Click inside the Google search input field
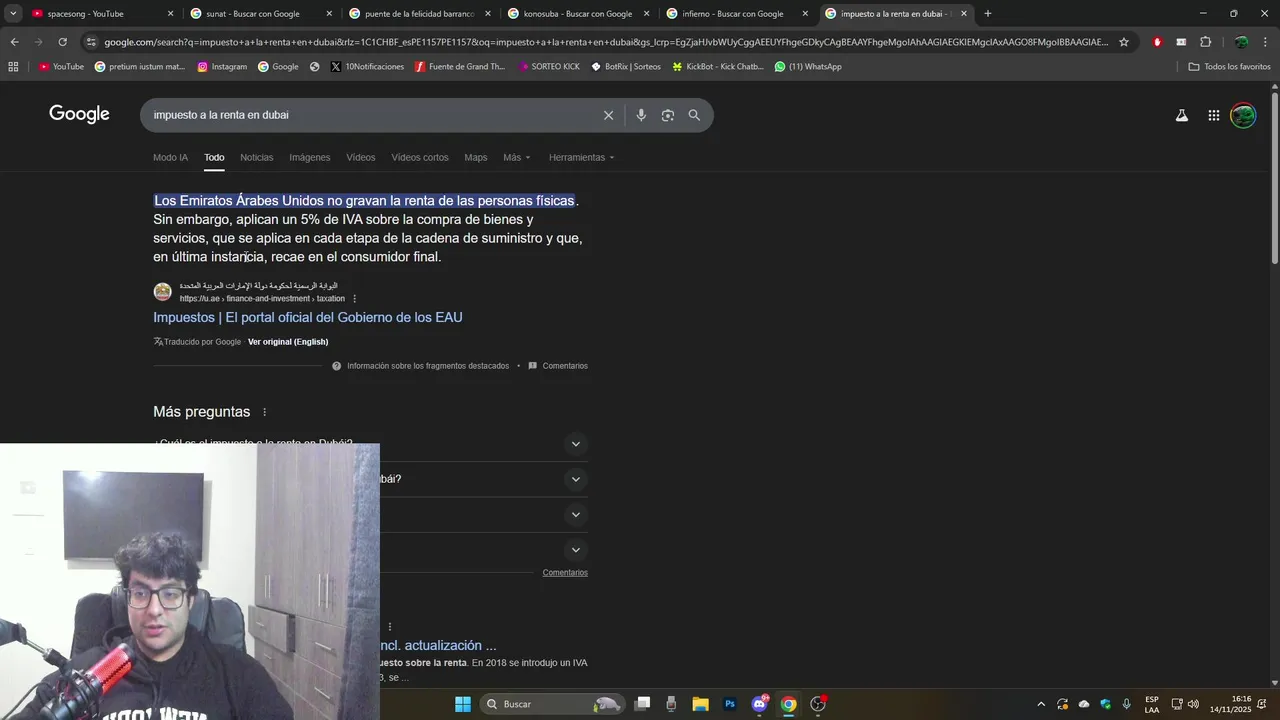The width and height of the screenshot is (1280, 720). [370, 115]
